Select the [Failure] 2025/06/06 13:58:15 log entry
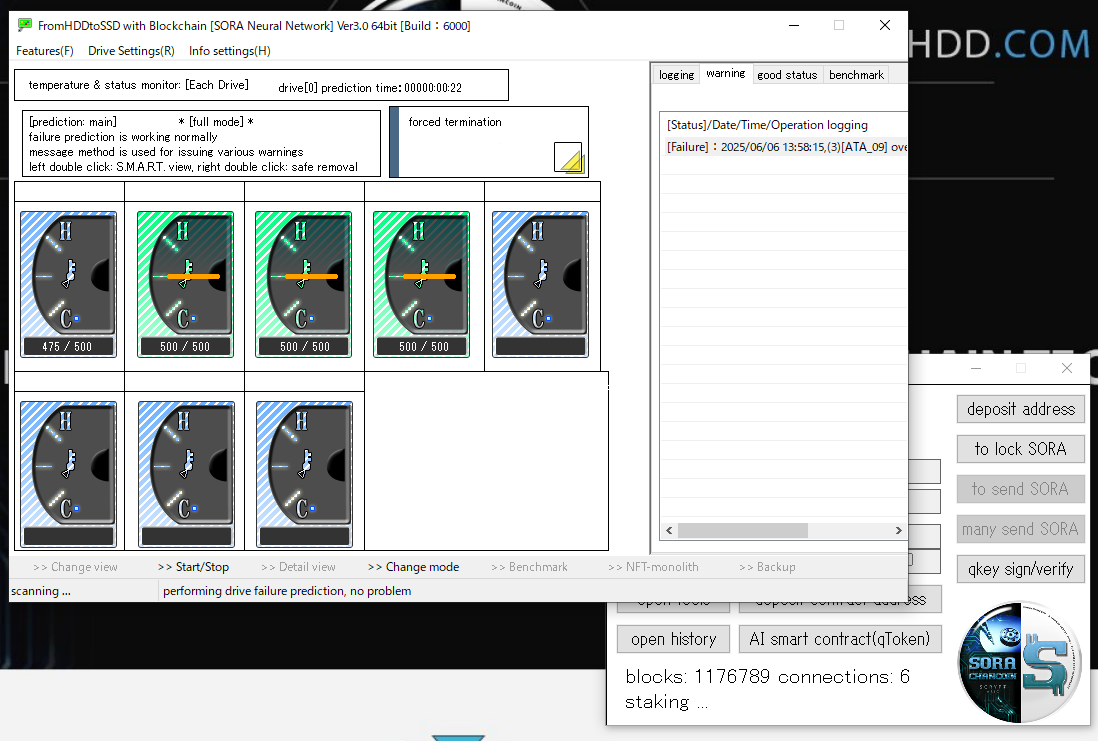 click(x=784, y=146)
